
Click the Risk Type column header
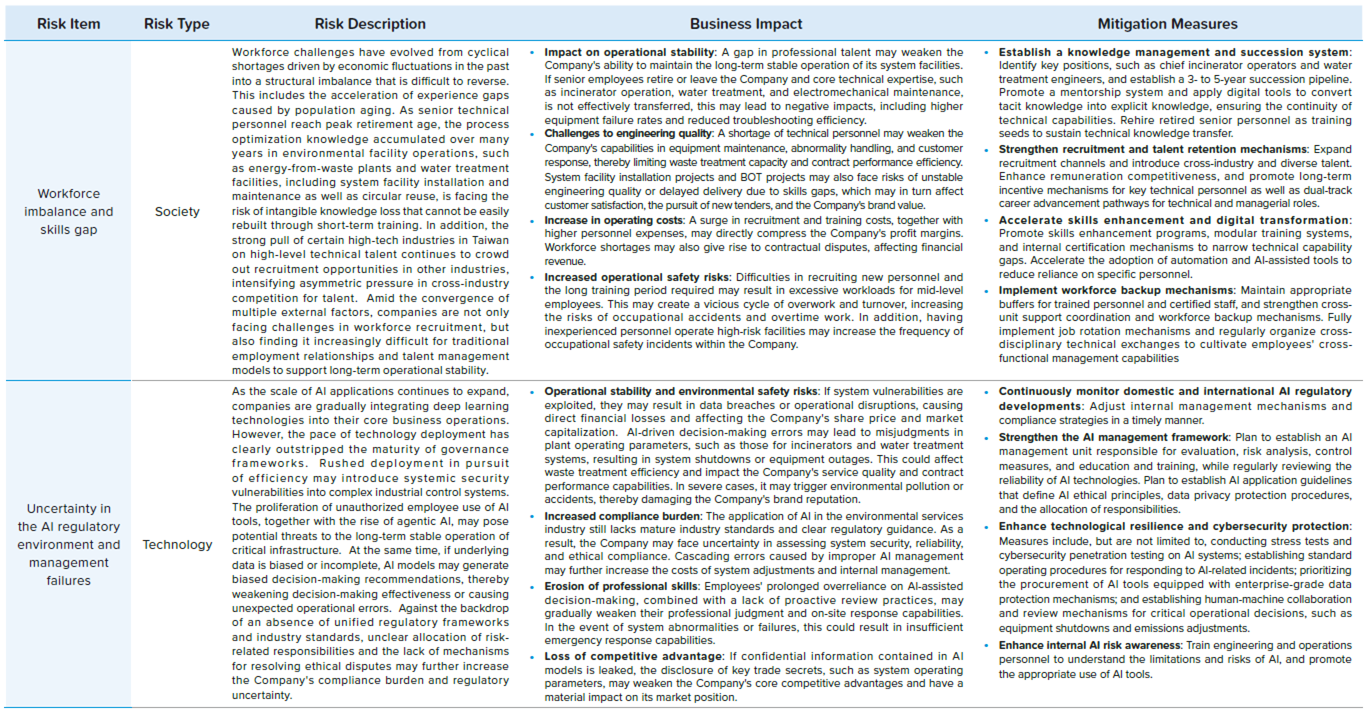177,24
